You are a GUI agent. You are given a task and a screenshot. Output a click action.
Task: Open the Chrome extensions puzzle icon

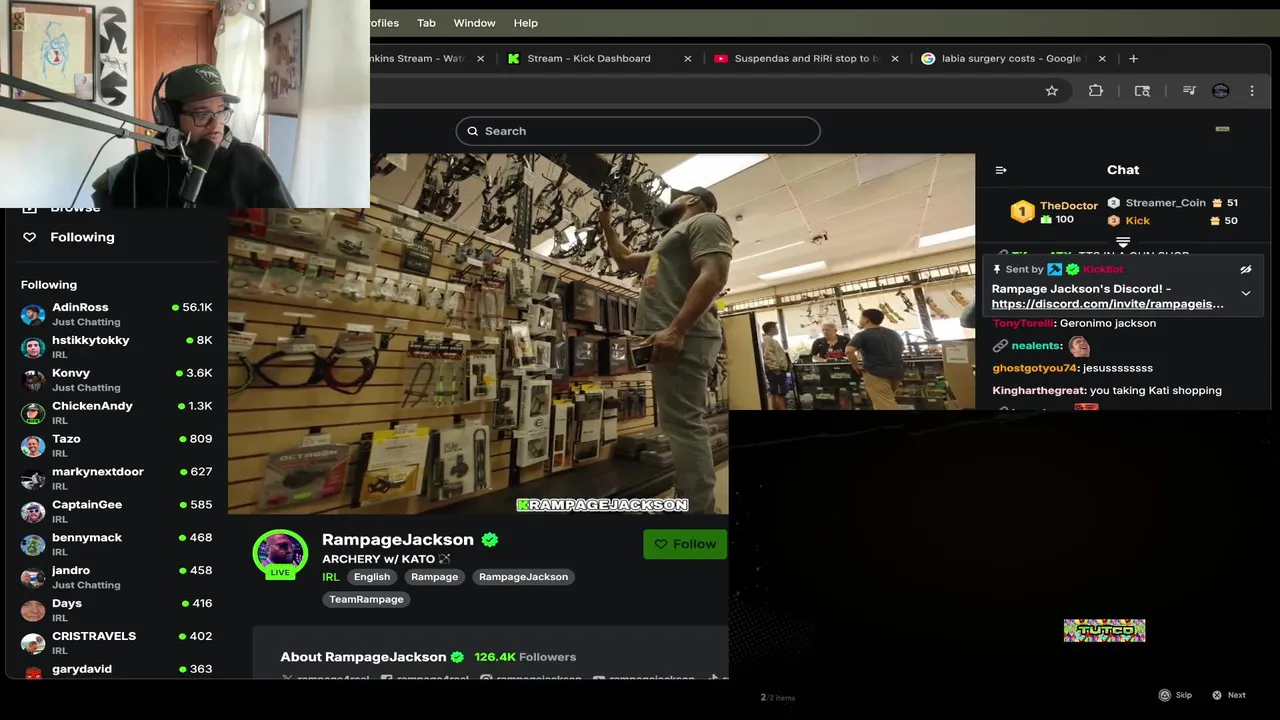click(1096, 91)
